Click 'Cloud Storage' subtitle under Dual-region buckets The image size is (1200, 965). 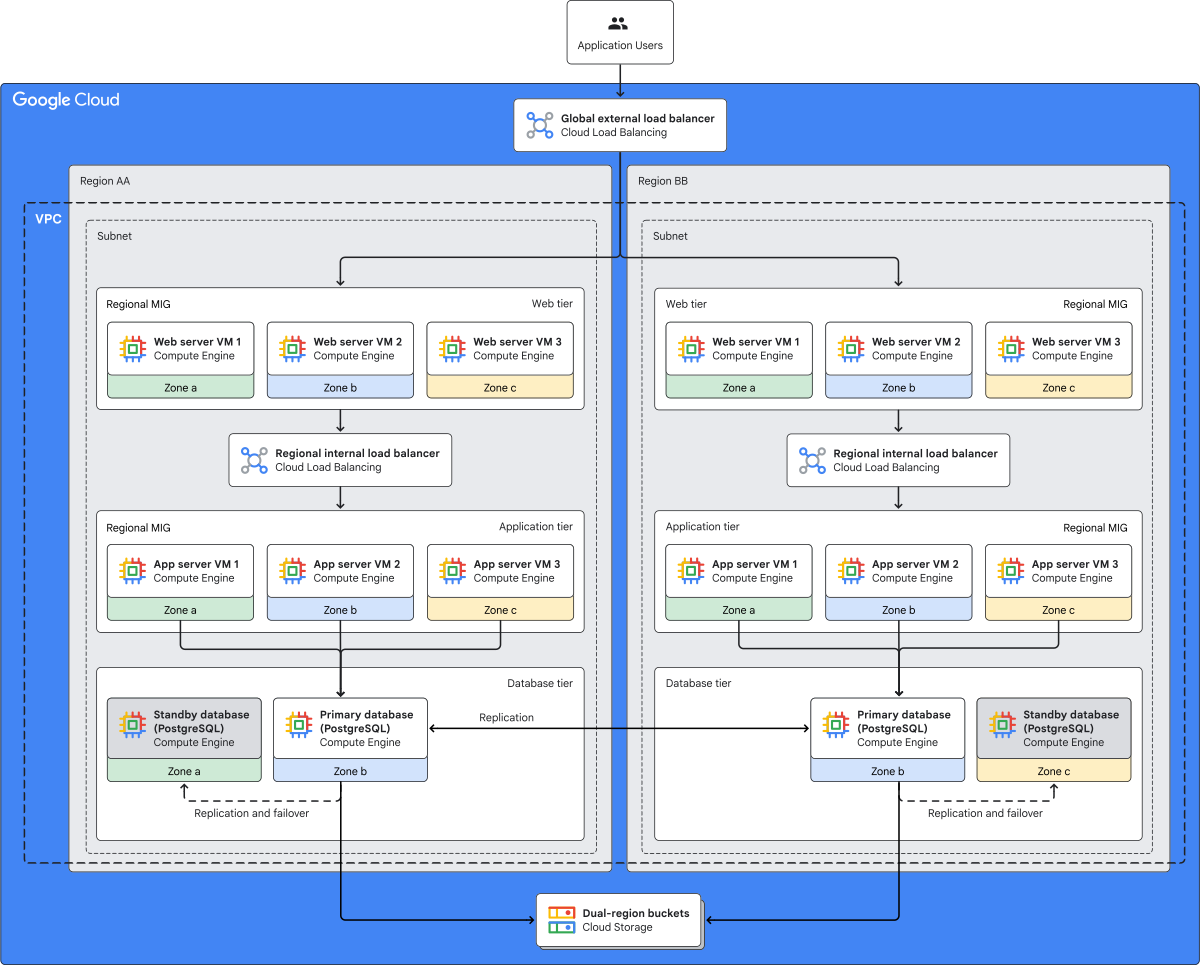point(618,927)
